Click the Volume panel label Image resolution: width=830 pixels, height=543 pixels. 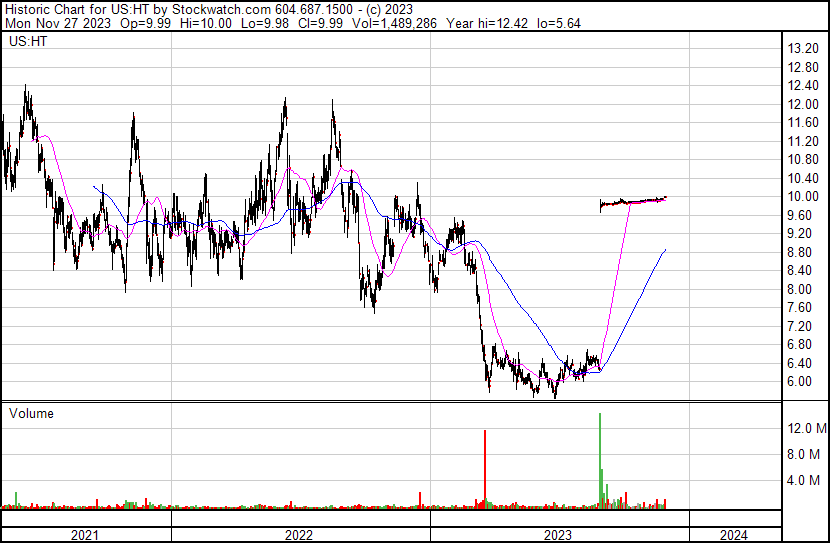pos(31,413)
